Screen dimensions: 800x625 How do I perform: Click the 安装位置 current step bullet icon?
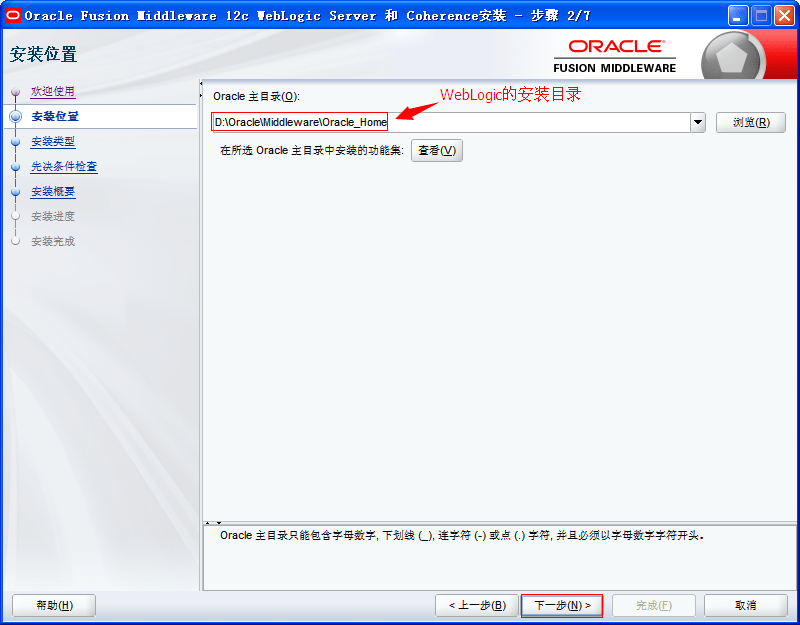click(x=16, y=116)
